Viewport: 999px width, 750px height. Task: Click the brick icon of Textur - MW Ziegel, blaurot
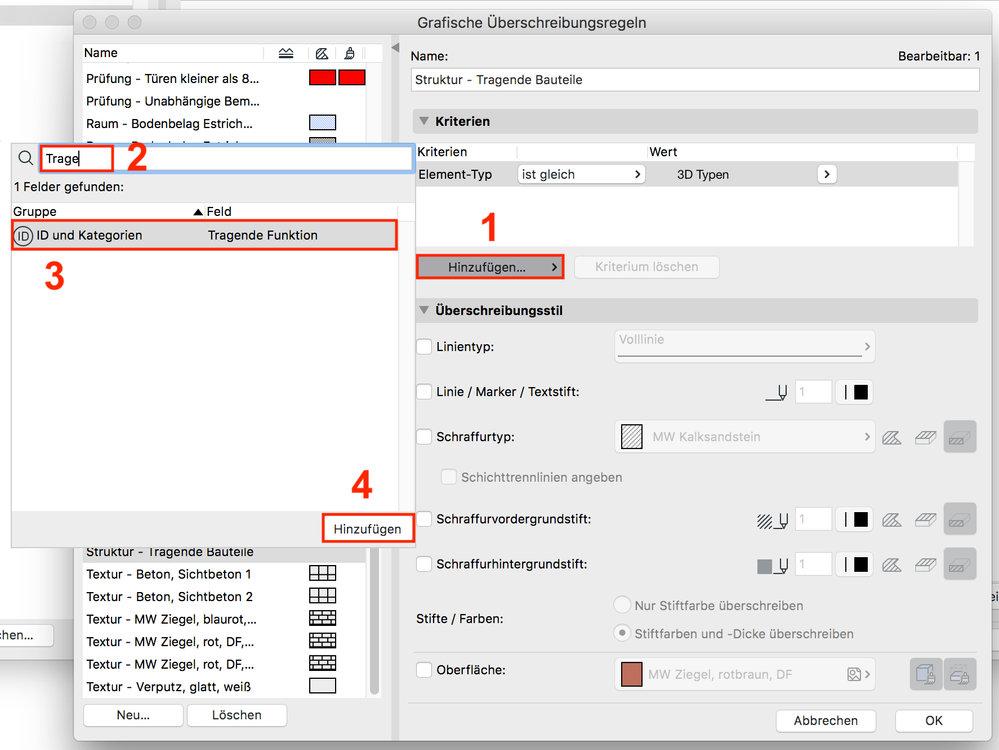322,618
